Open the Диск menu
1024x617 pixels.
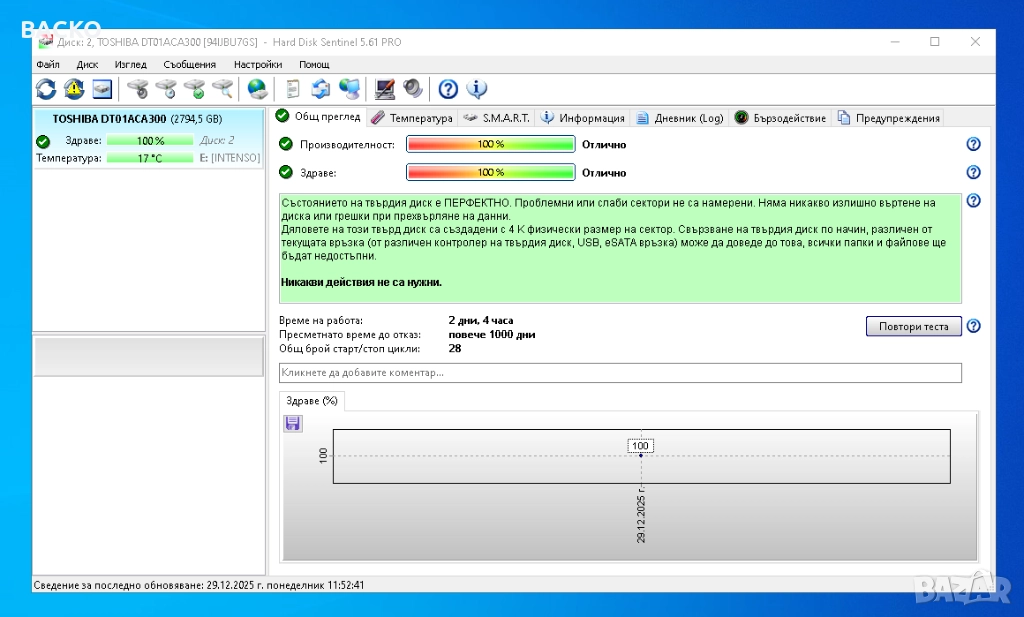pos(87,64)
